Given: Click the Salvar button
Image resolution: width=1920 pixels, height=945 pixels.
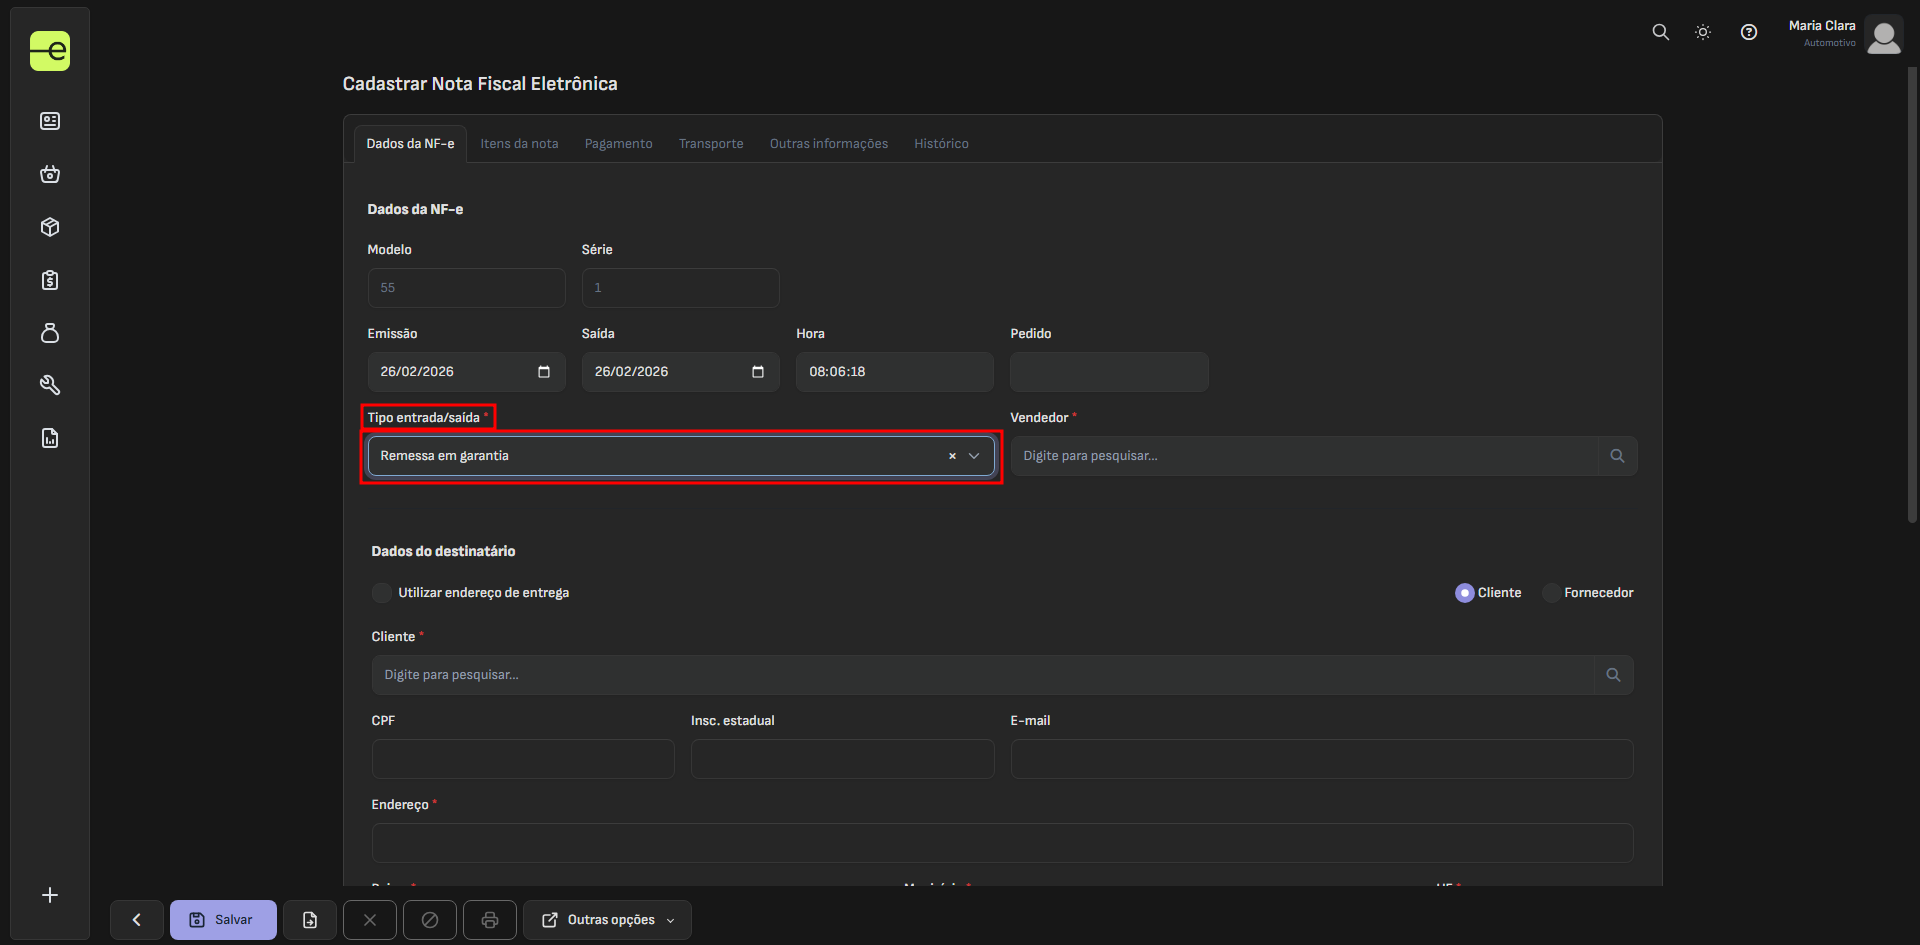Looking at the screenshot, I should tap(223, 920).
